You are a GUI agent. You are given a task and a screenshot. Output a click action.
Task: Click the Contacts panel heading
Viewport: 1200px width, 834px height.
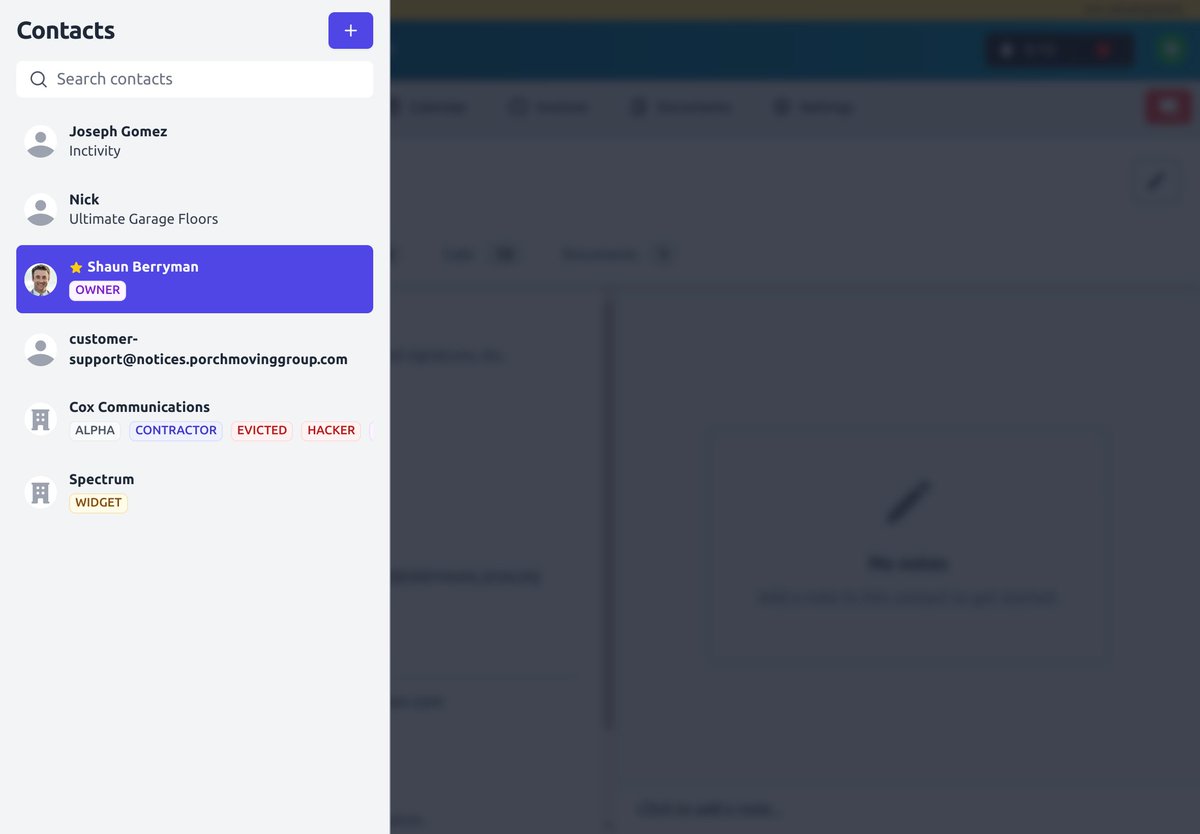click(x=66, y=30)
